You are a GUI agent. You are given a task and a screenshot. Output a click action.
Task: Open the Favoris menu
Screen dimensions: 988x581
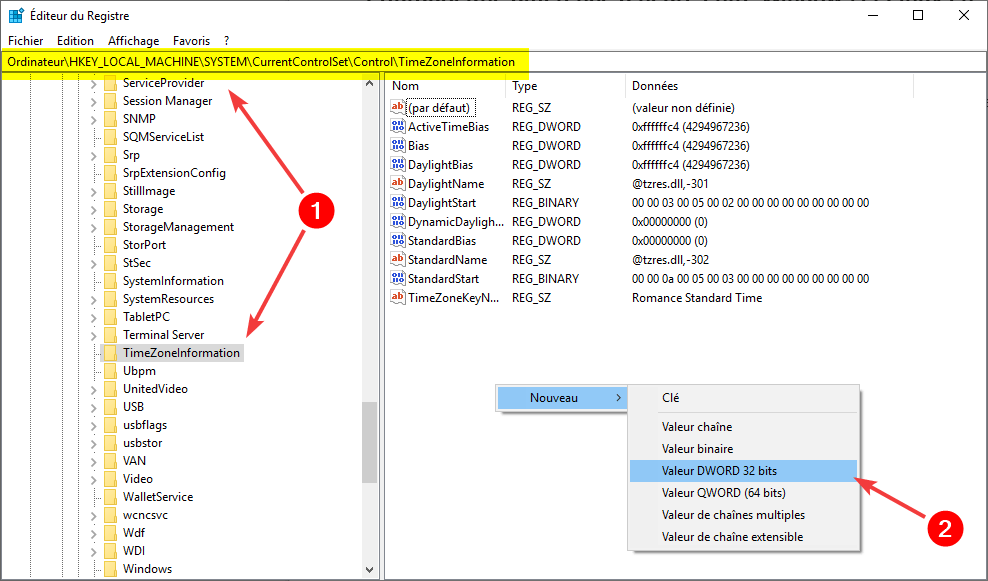click(x=192, y=40)
